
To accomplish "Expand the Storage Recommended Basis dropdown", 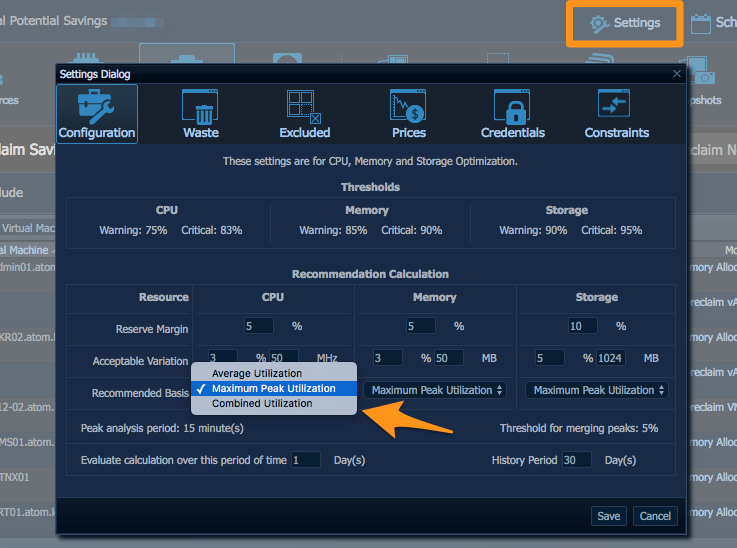I will [596, 390].
